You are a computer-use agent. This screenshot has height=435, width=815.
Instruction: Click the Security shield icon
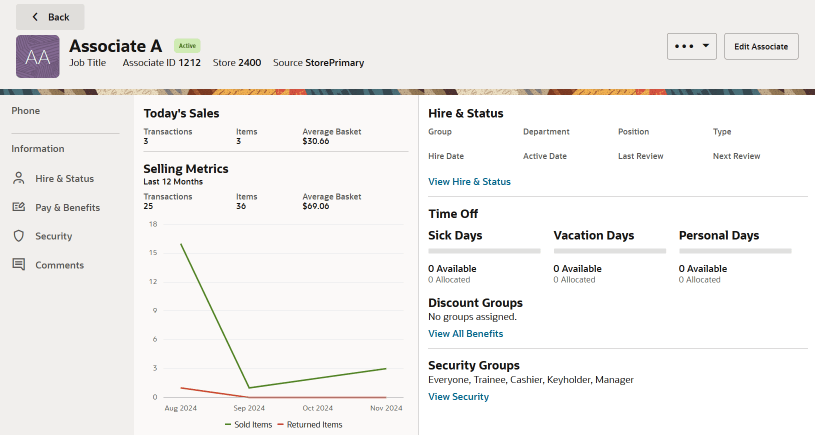[19, 236]
